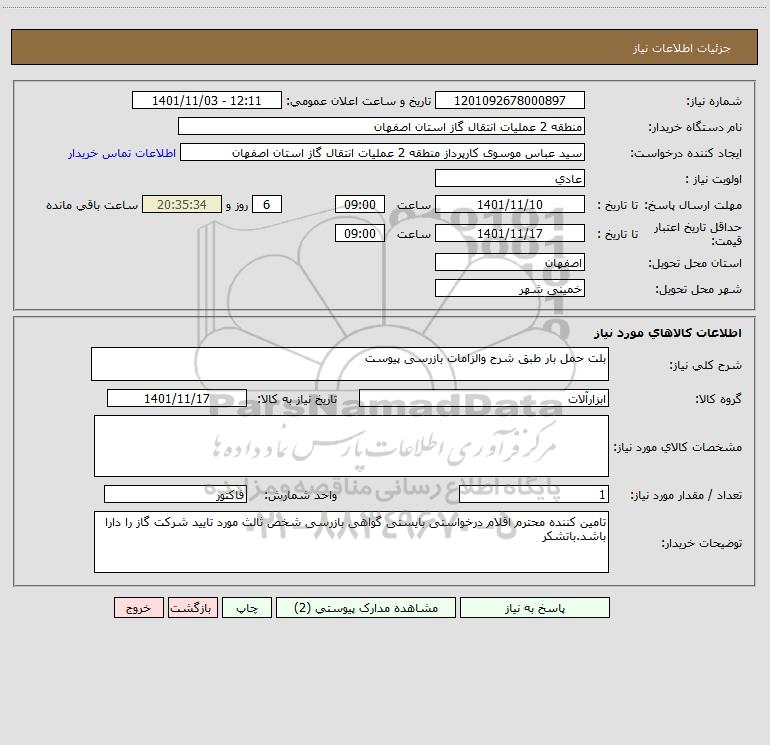770x745 pixels.
Task: Click the general description field بلت حمل بار
Action: [x=350, y=364]
